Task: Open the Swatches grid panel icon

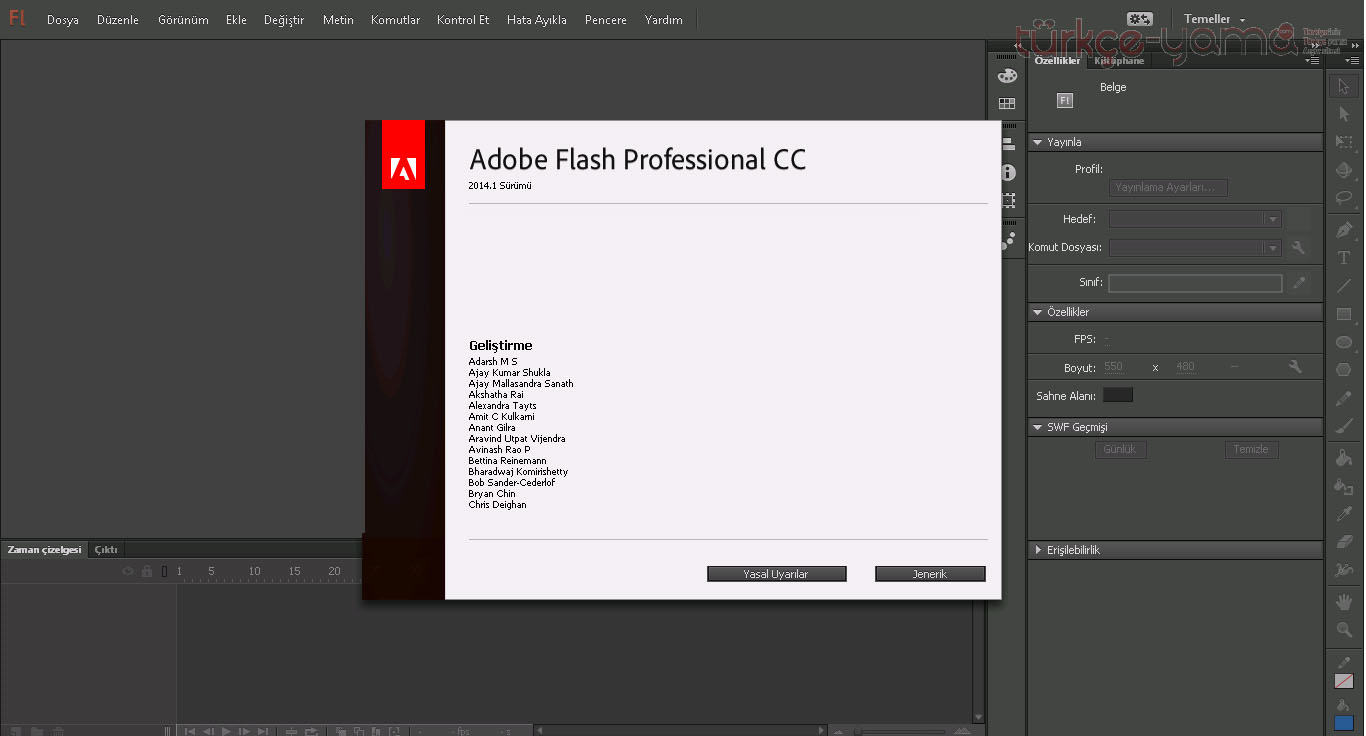Action: [1007, 103]
